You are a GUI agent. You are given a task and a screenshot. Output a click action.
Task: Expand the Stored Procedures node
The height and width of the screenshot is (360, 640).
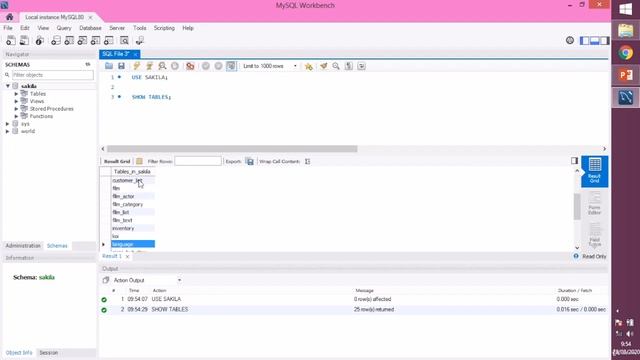click(16, 109)
